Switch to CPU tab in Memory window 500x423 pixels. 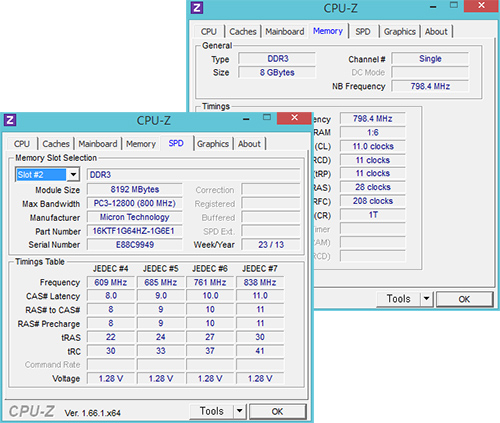(x=209, y=31)
